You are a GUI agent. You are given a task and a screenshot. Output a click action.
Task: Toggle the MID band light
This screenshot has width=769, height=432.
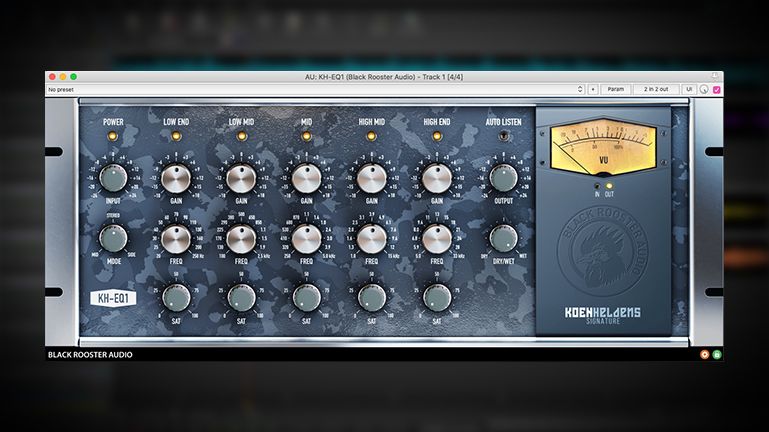coord(307,136)
